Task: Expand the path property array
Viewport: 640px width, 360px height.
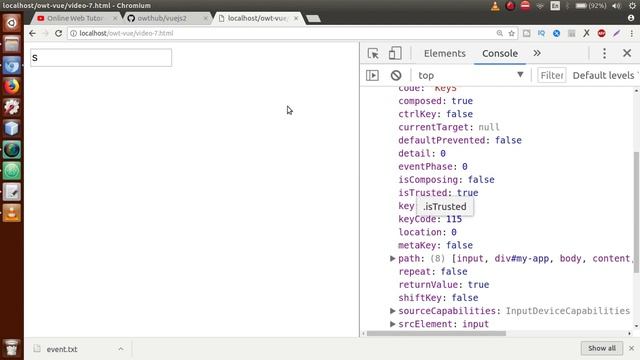Action: tap(392, 258)
